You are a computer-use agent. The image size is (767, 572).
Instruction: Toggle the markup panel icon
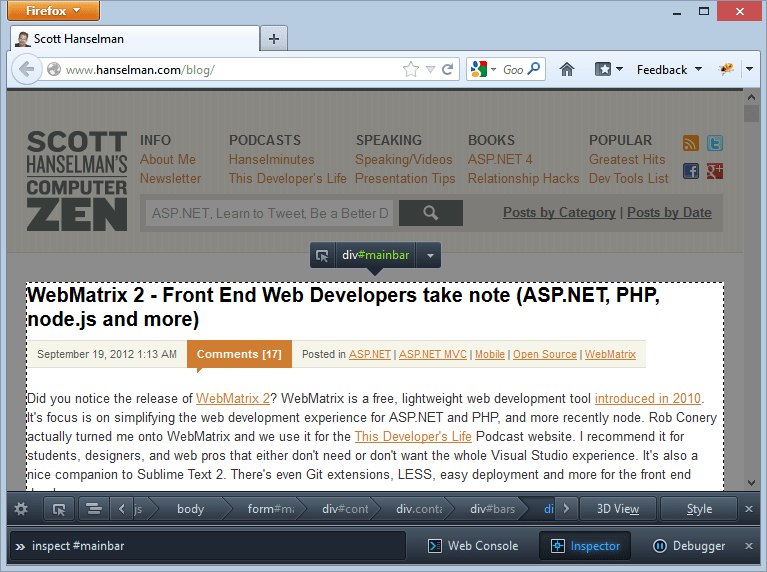coord(94,509)
